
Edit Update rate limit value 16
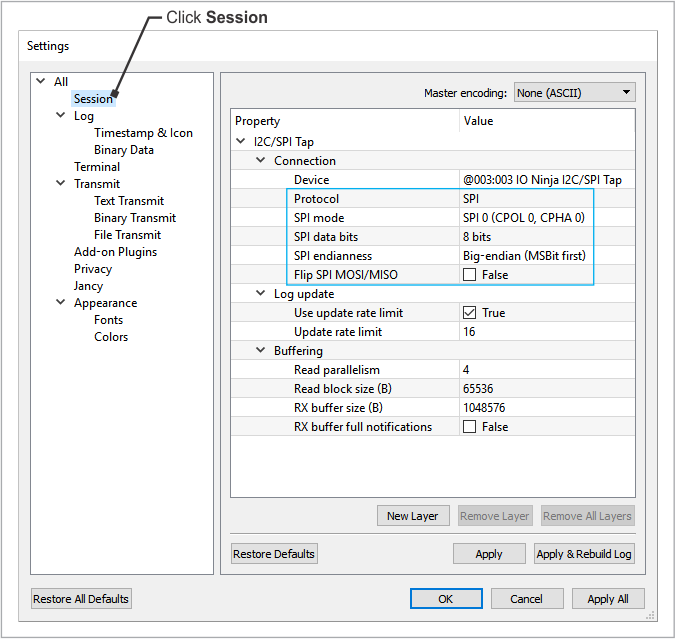pyautogui.click(x=547, y=332)
